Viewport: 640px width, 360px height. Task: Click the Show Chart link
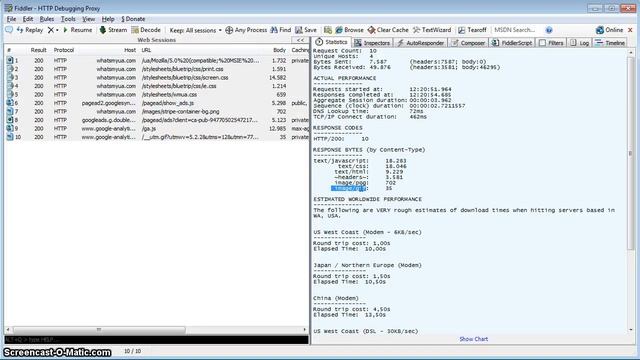(473, 339)
